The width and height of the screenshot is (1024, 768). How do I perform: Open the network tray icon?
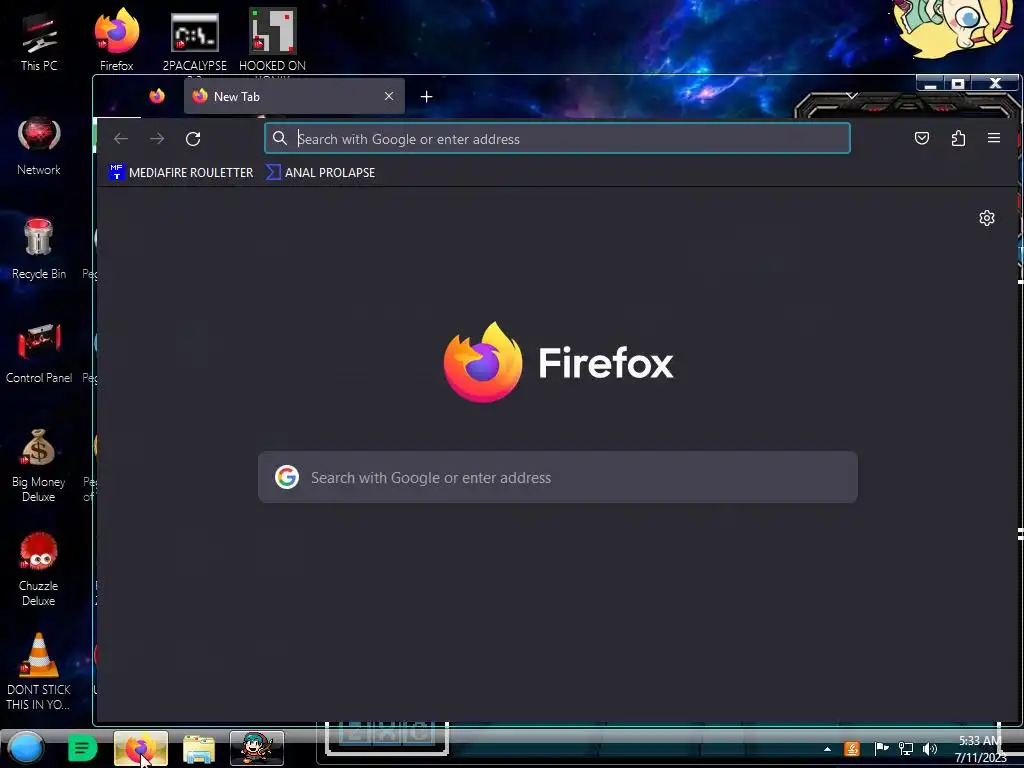[906, 749]
